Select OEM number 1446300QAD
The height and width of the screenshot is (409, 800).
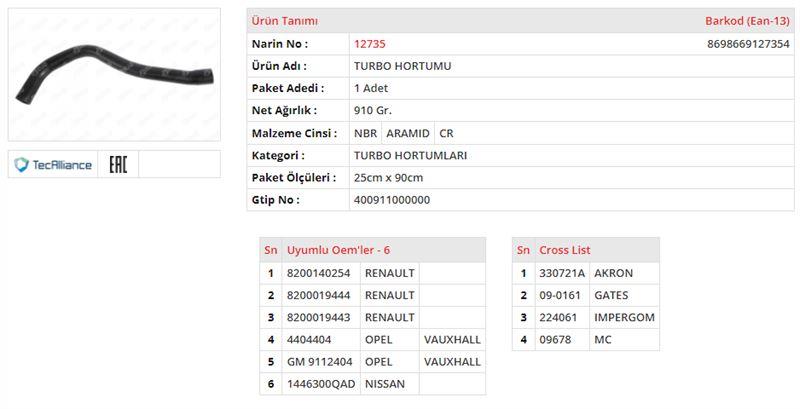(x=321, y=384)
